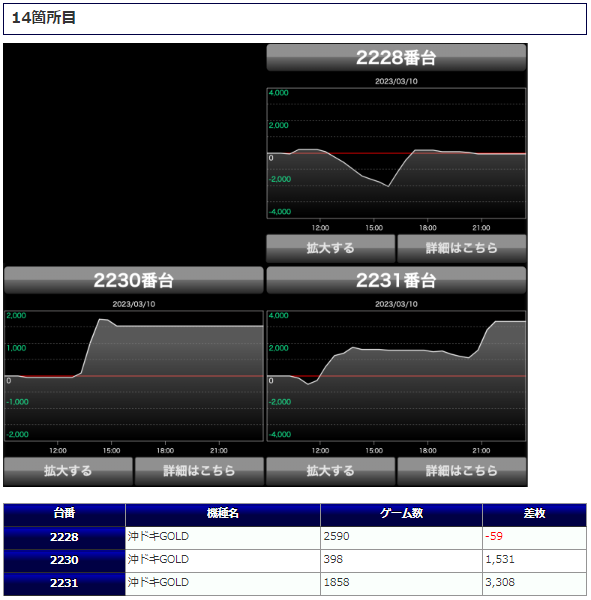Viewport: 591px width, 600px height.
Task: Open 詳細はこちら for machine 2230
Action: coord(199,471)
